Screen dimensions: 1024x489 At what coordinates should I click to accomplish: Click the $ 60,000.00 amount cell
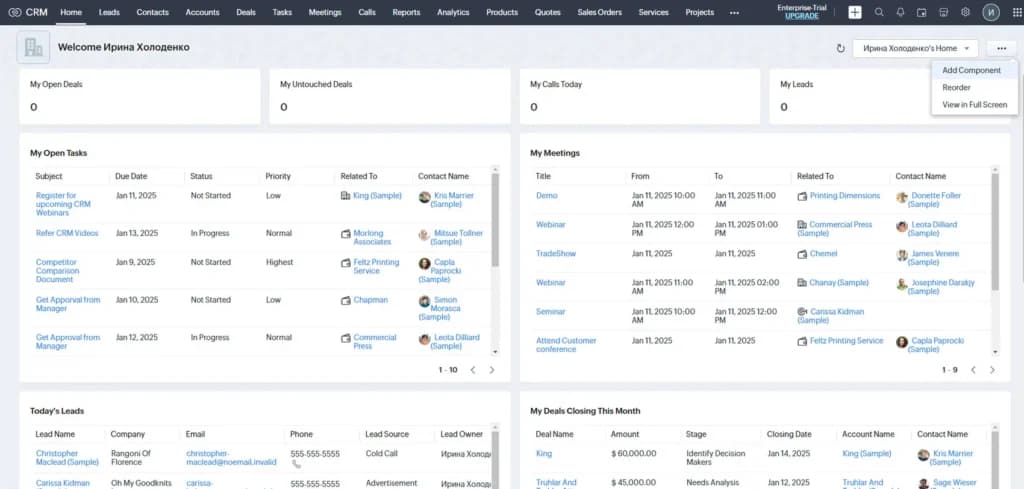633,453
